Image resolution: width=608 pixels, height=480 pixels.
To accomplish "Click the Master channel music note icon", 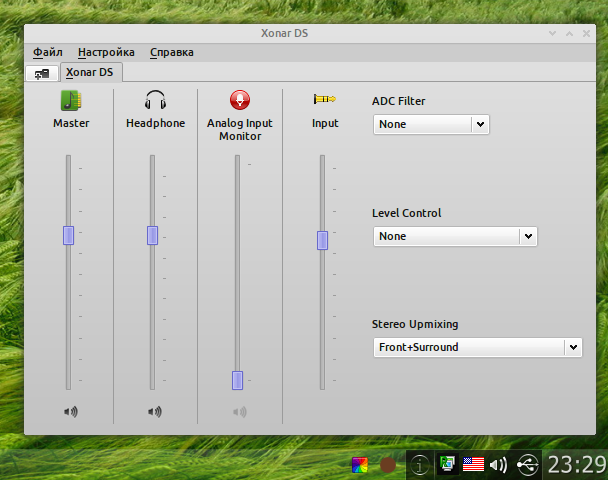I will coord(71,100).
